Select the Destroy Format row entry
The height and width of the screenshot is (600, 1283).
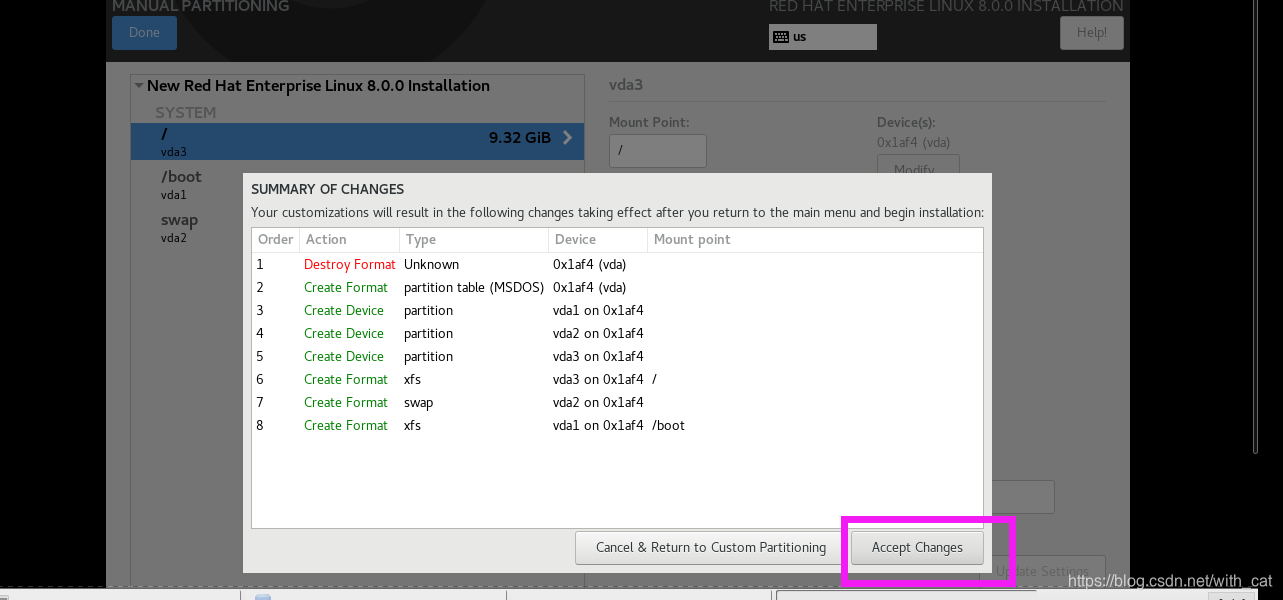(350, 265)
